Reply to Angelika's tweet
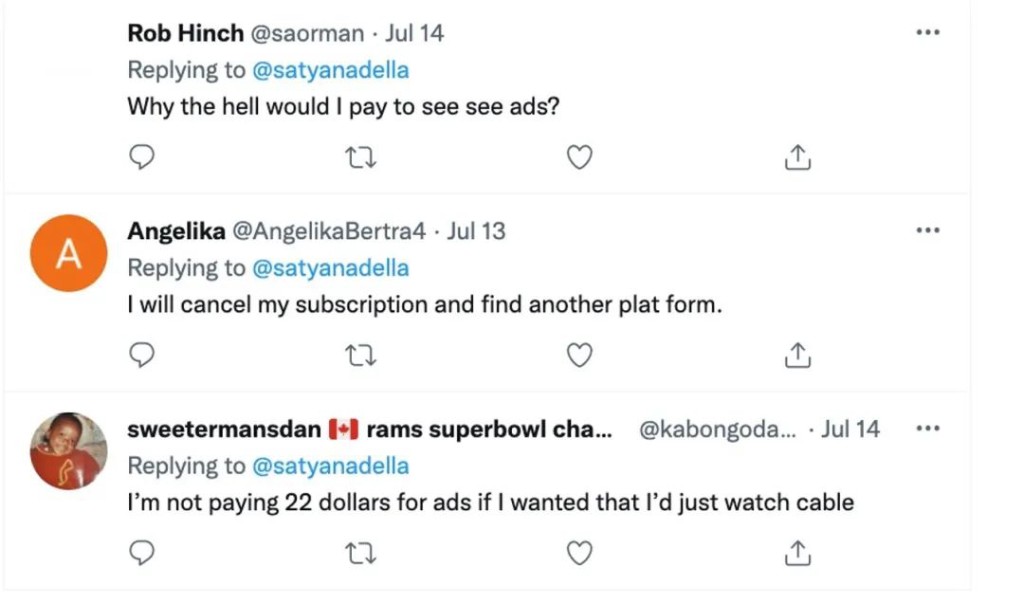This screenshot has width=1024, height=592. (143, 355)
